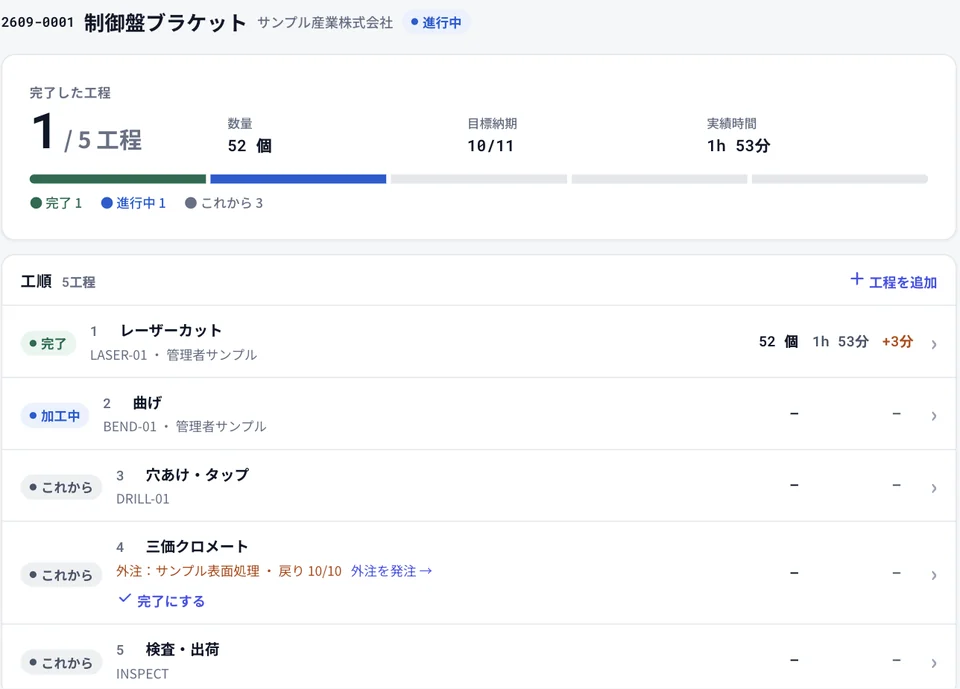This screenshot has height=689, width=960.
Task: Click the 52 個 quantity in レーザーカット row
Action: pyautogui.click(x=778, y=342)
